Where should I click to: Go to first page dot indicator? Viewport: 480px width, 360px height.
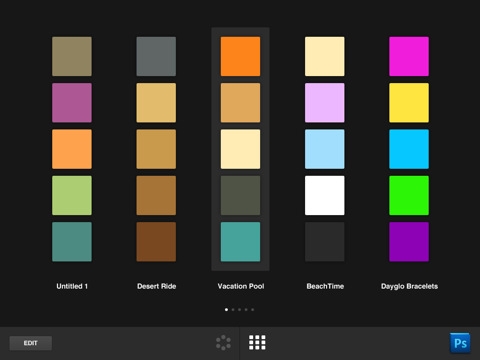pos(227,310)
